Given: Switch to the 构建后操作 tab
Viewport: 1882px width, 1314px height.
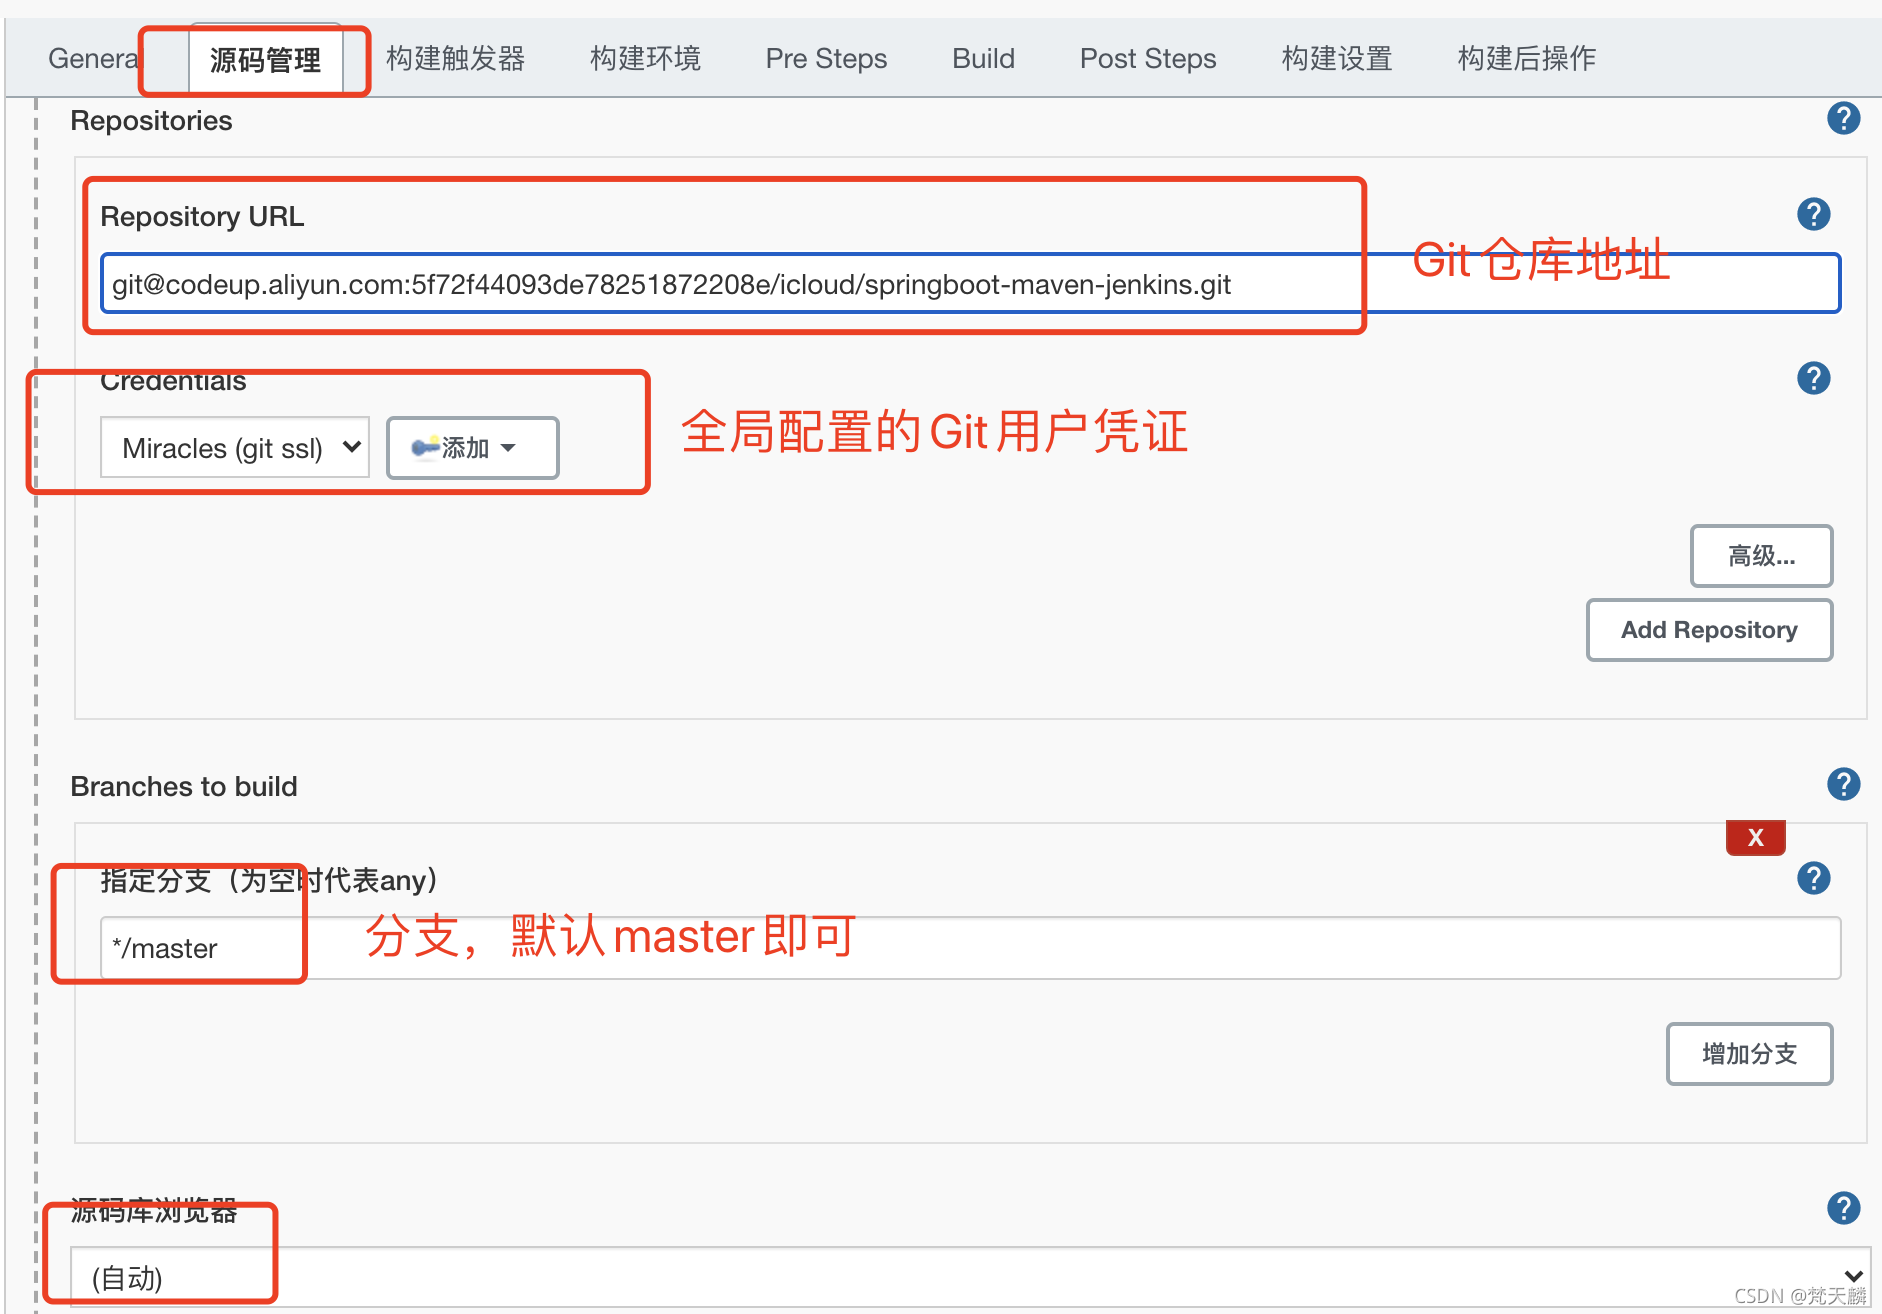Looking at the screenshot, I should click(x=1526, y=58).
